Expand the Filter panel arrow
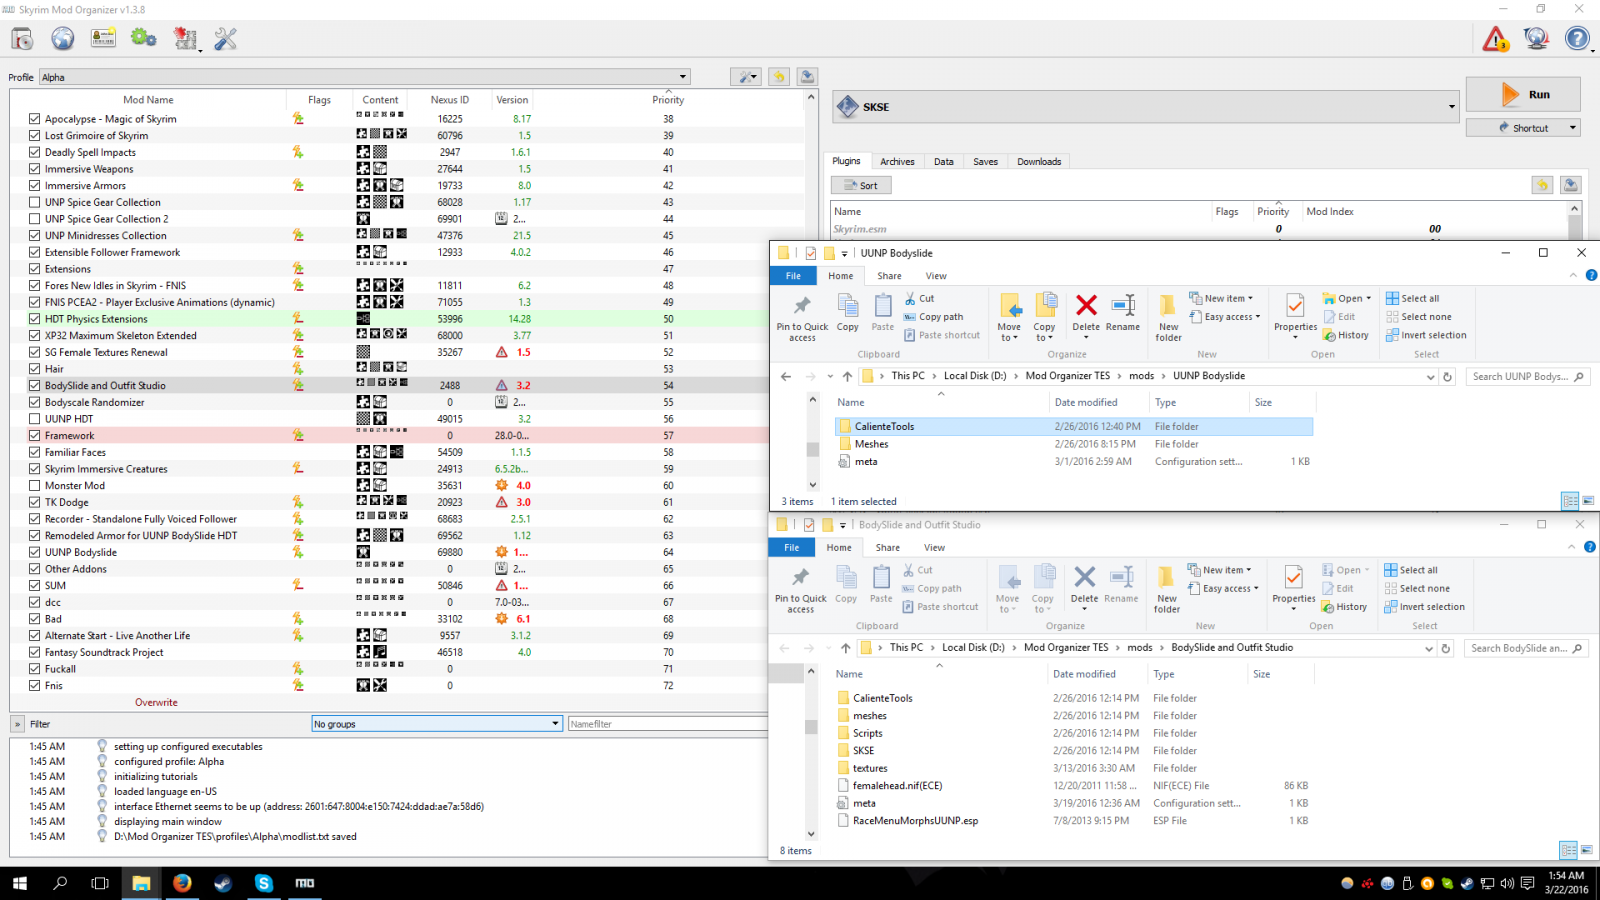This screenshot has width=1600, height=900. 17,724
